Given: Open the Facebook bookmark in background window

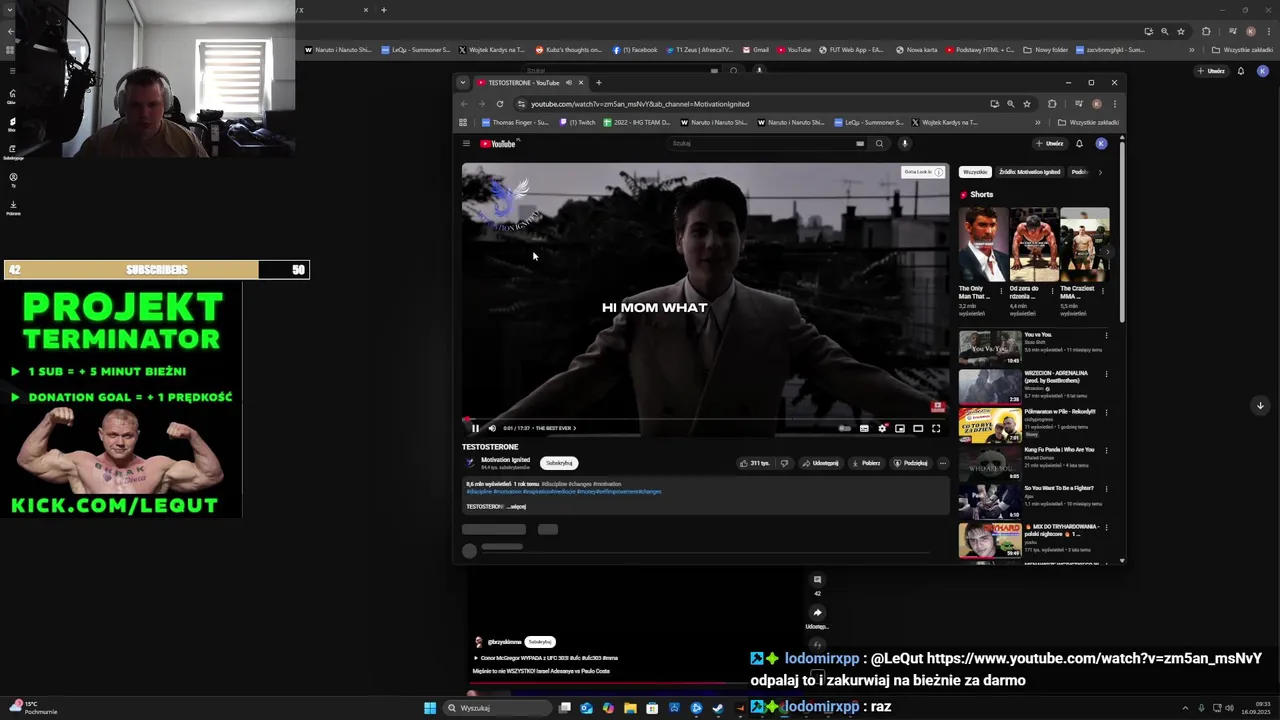Looking at the screenshot, I should [635, 50].
